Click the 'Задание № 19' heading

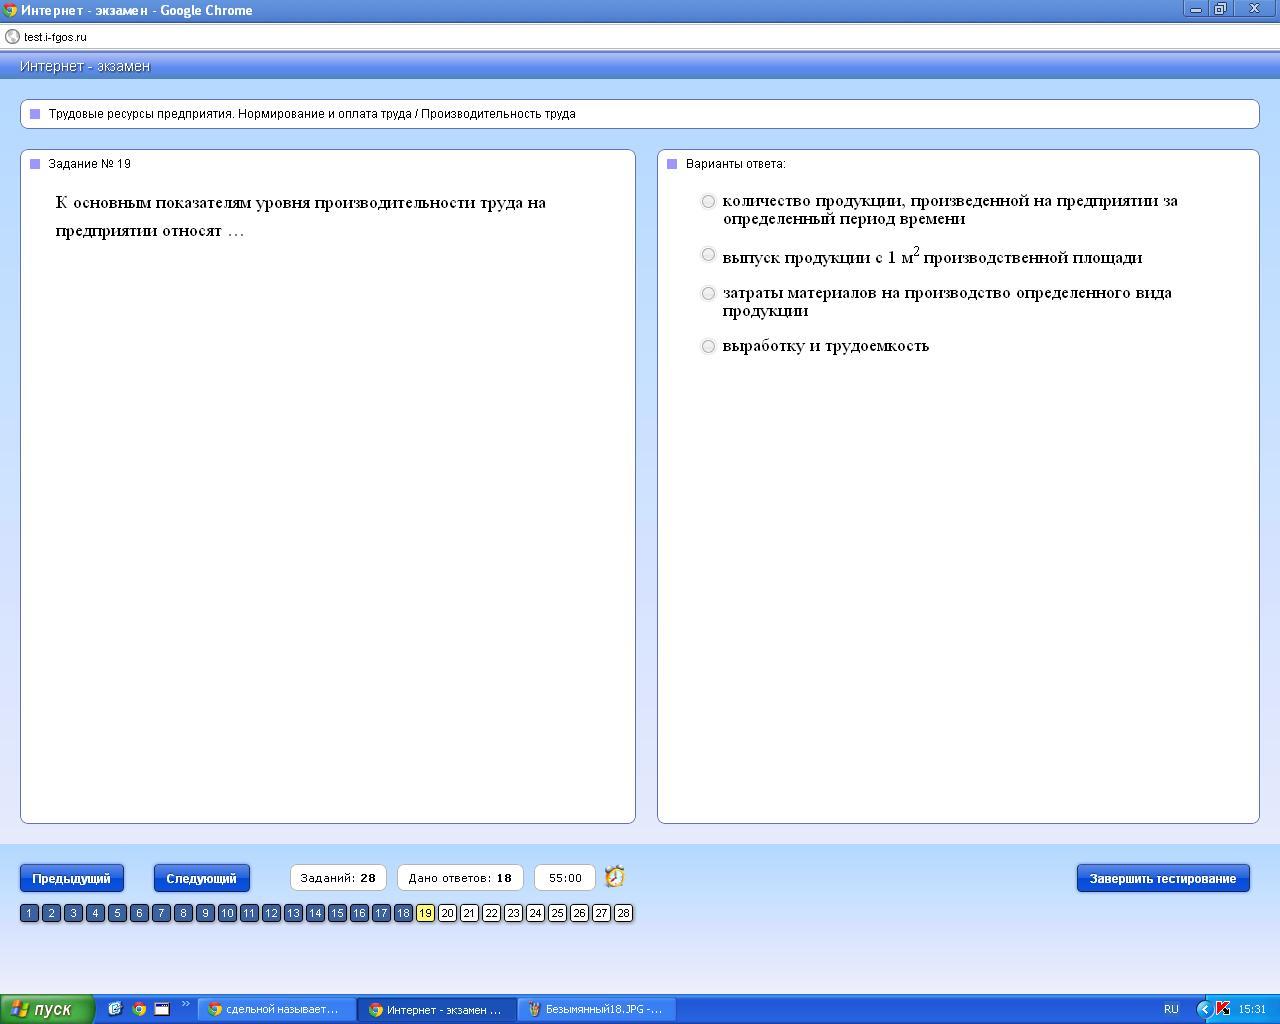click(89, 164)
